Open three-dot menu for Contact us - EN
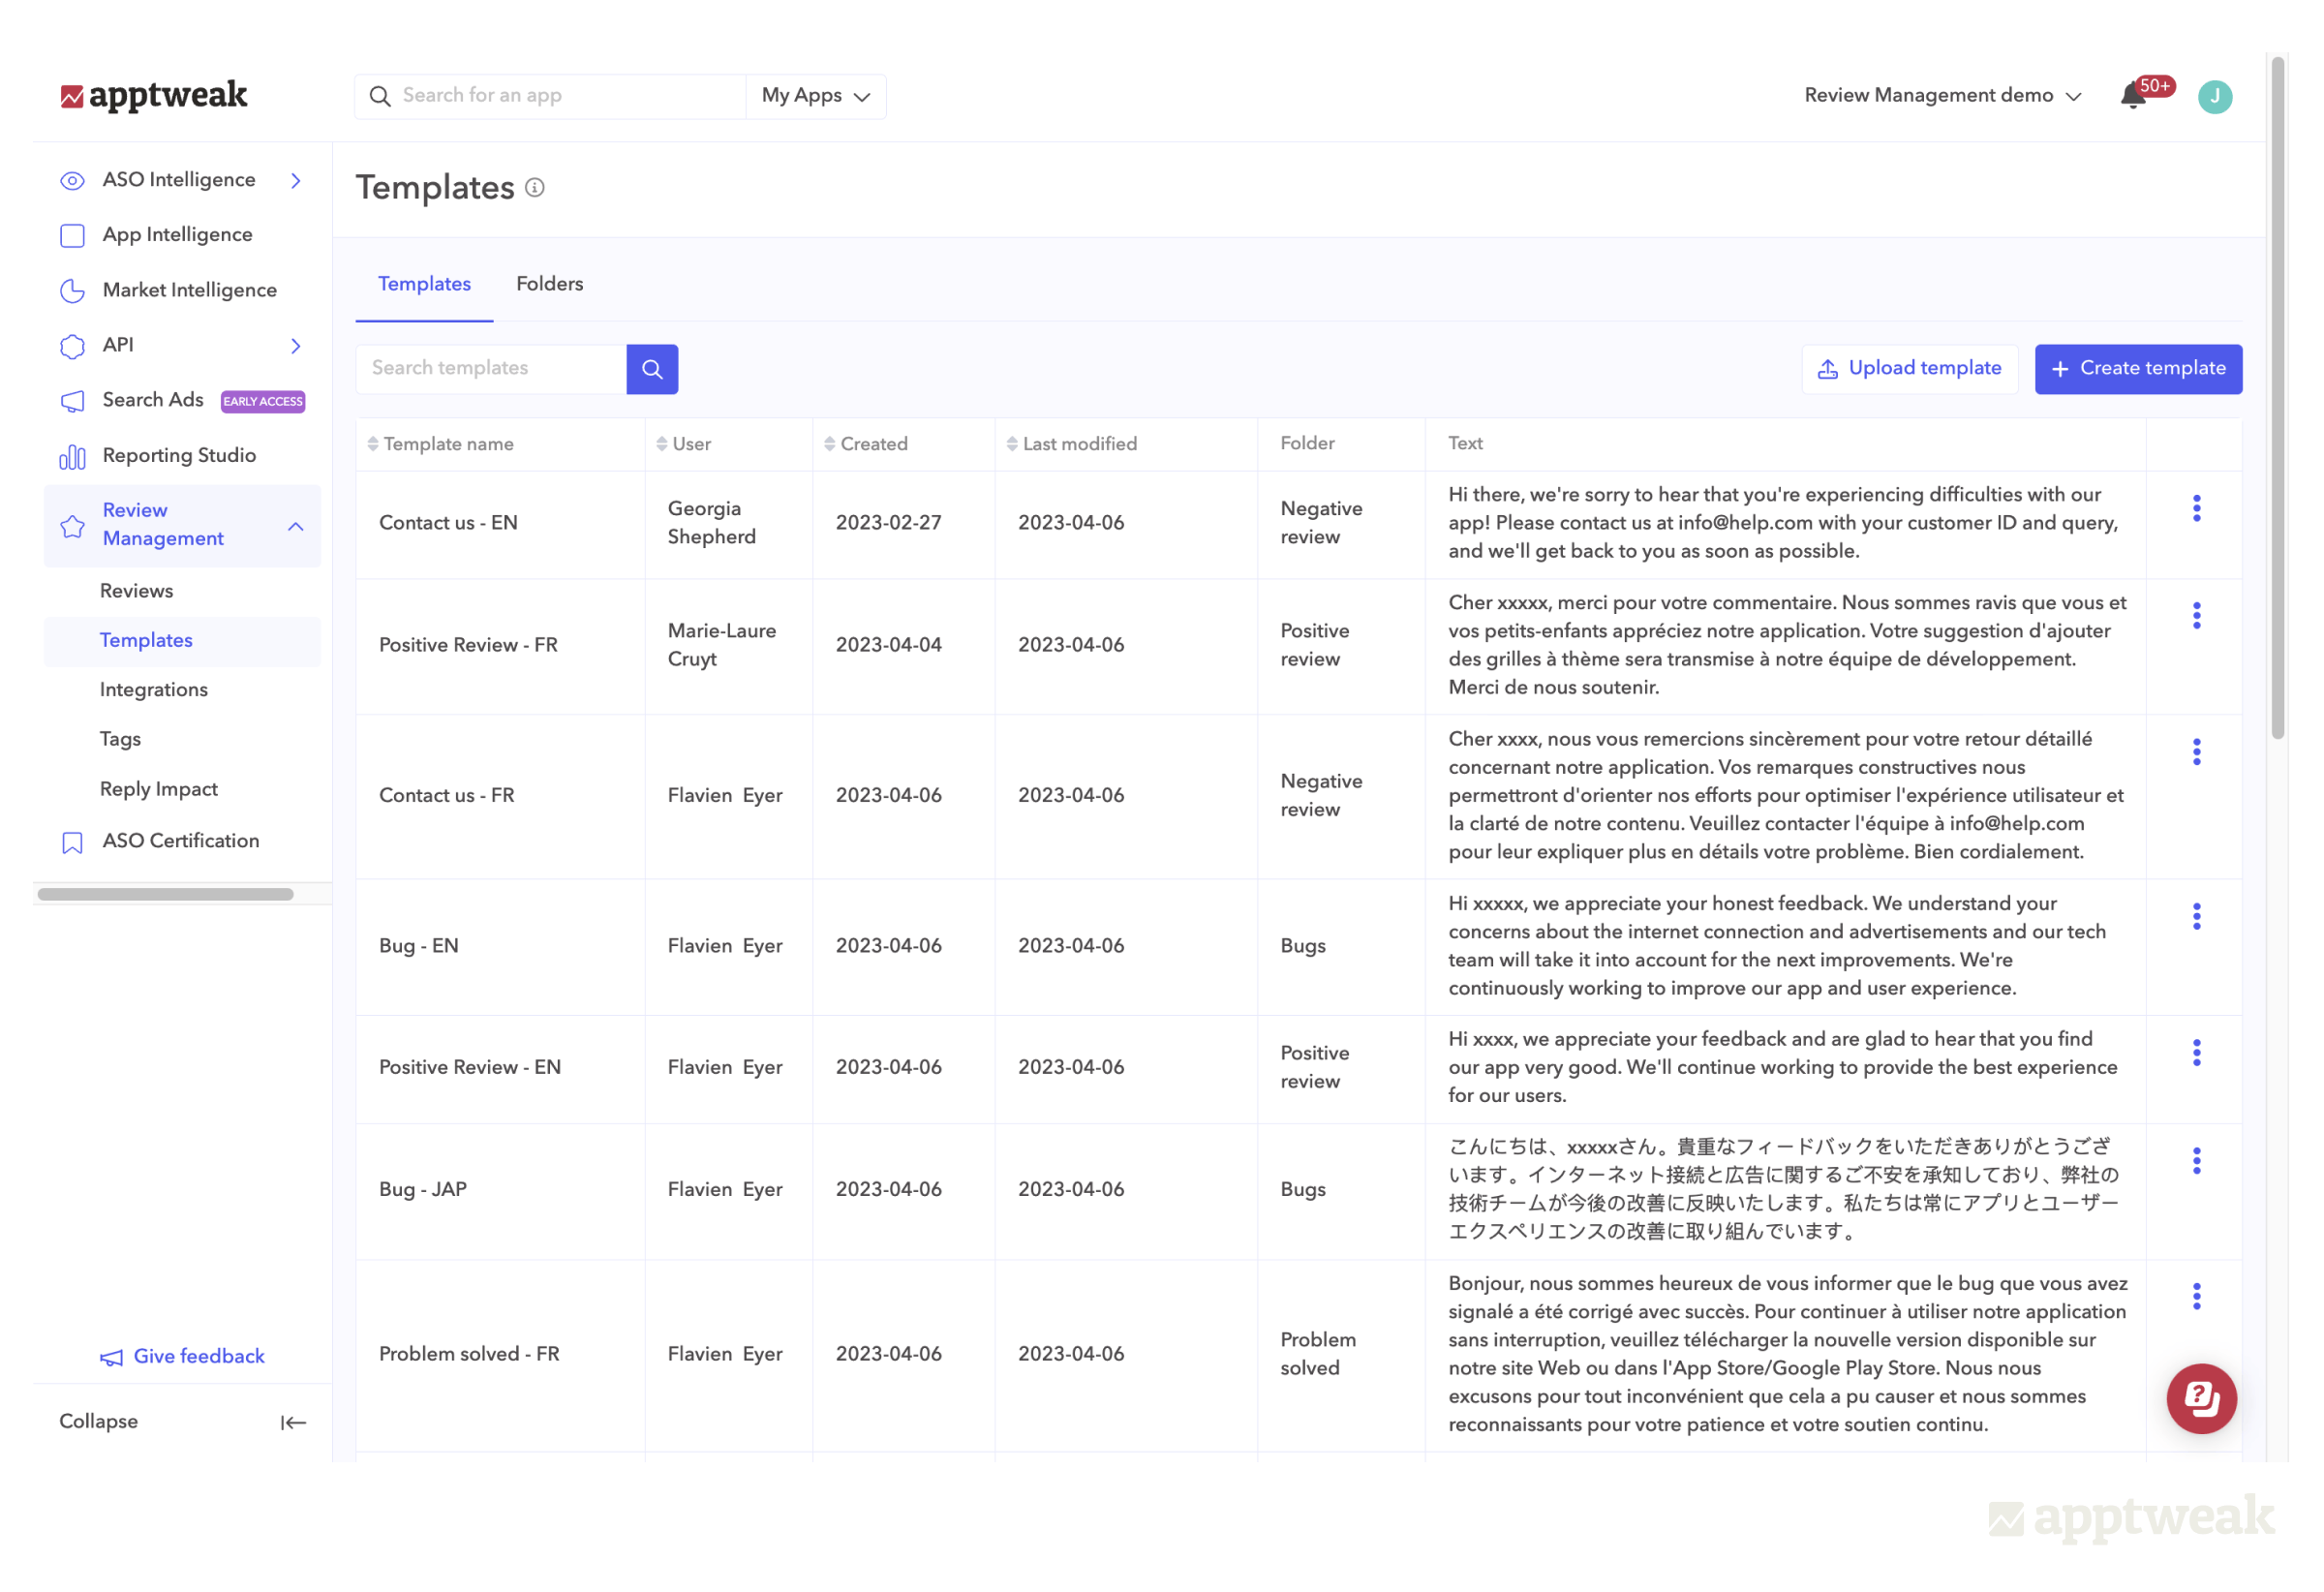 tap(2196, 508)
